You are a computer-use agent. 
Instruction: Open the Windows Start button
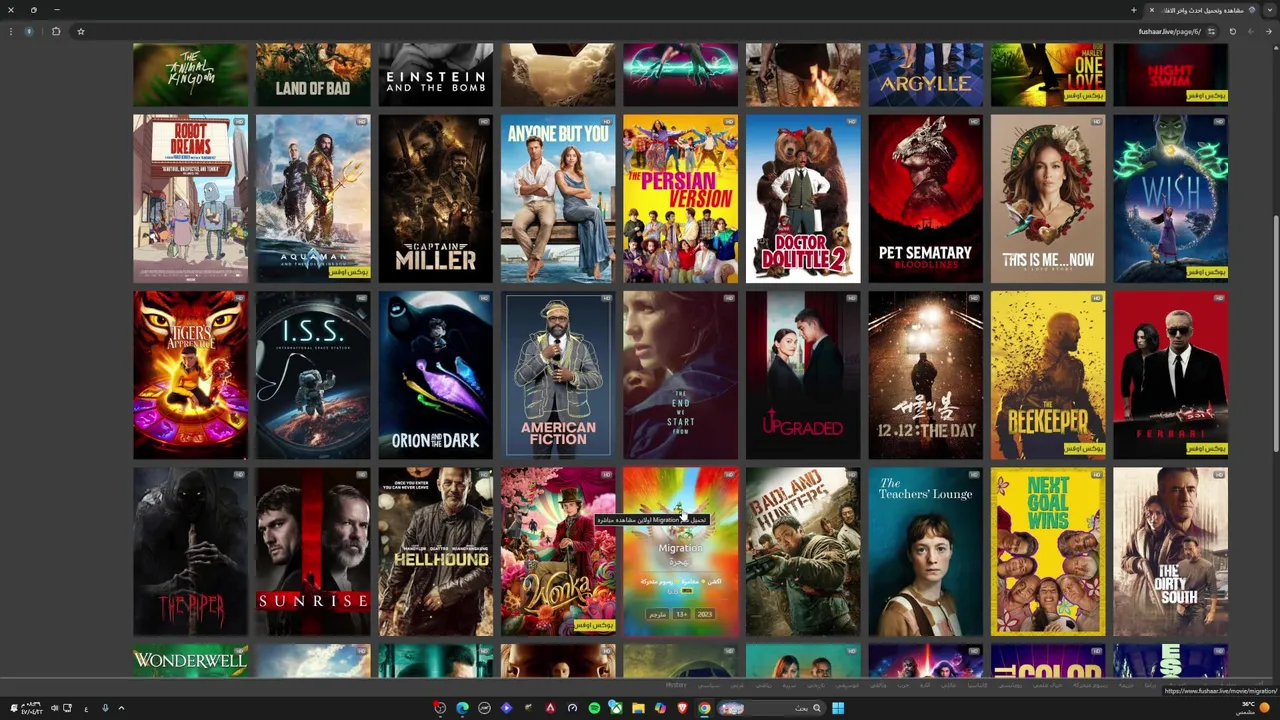coord(838,708)
